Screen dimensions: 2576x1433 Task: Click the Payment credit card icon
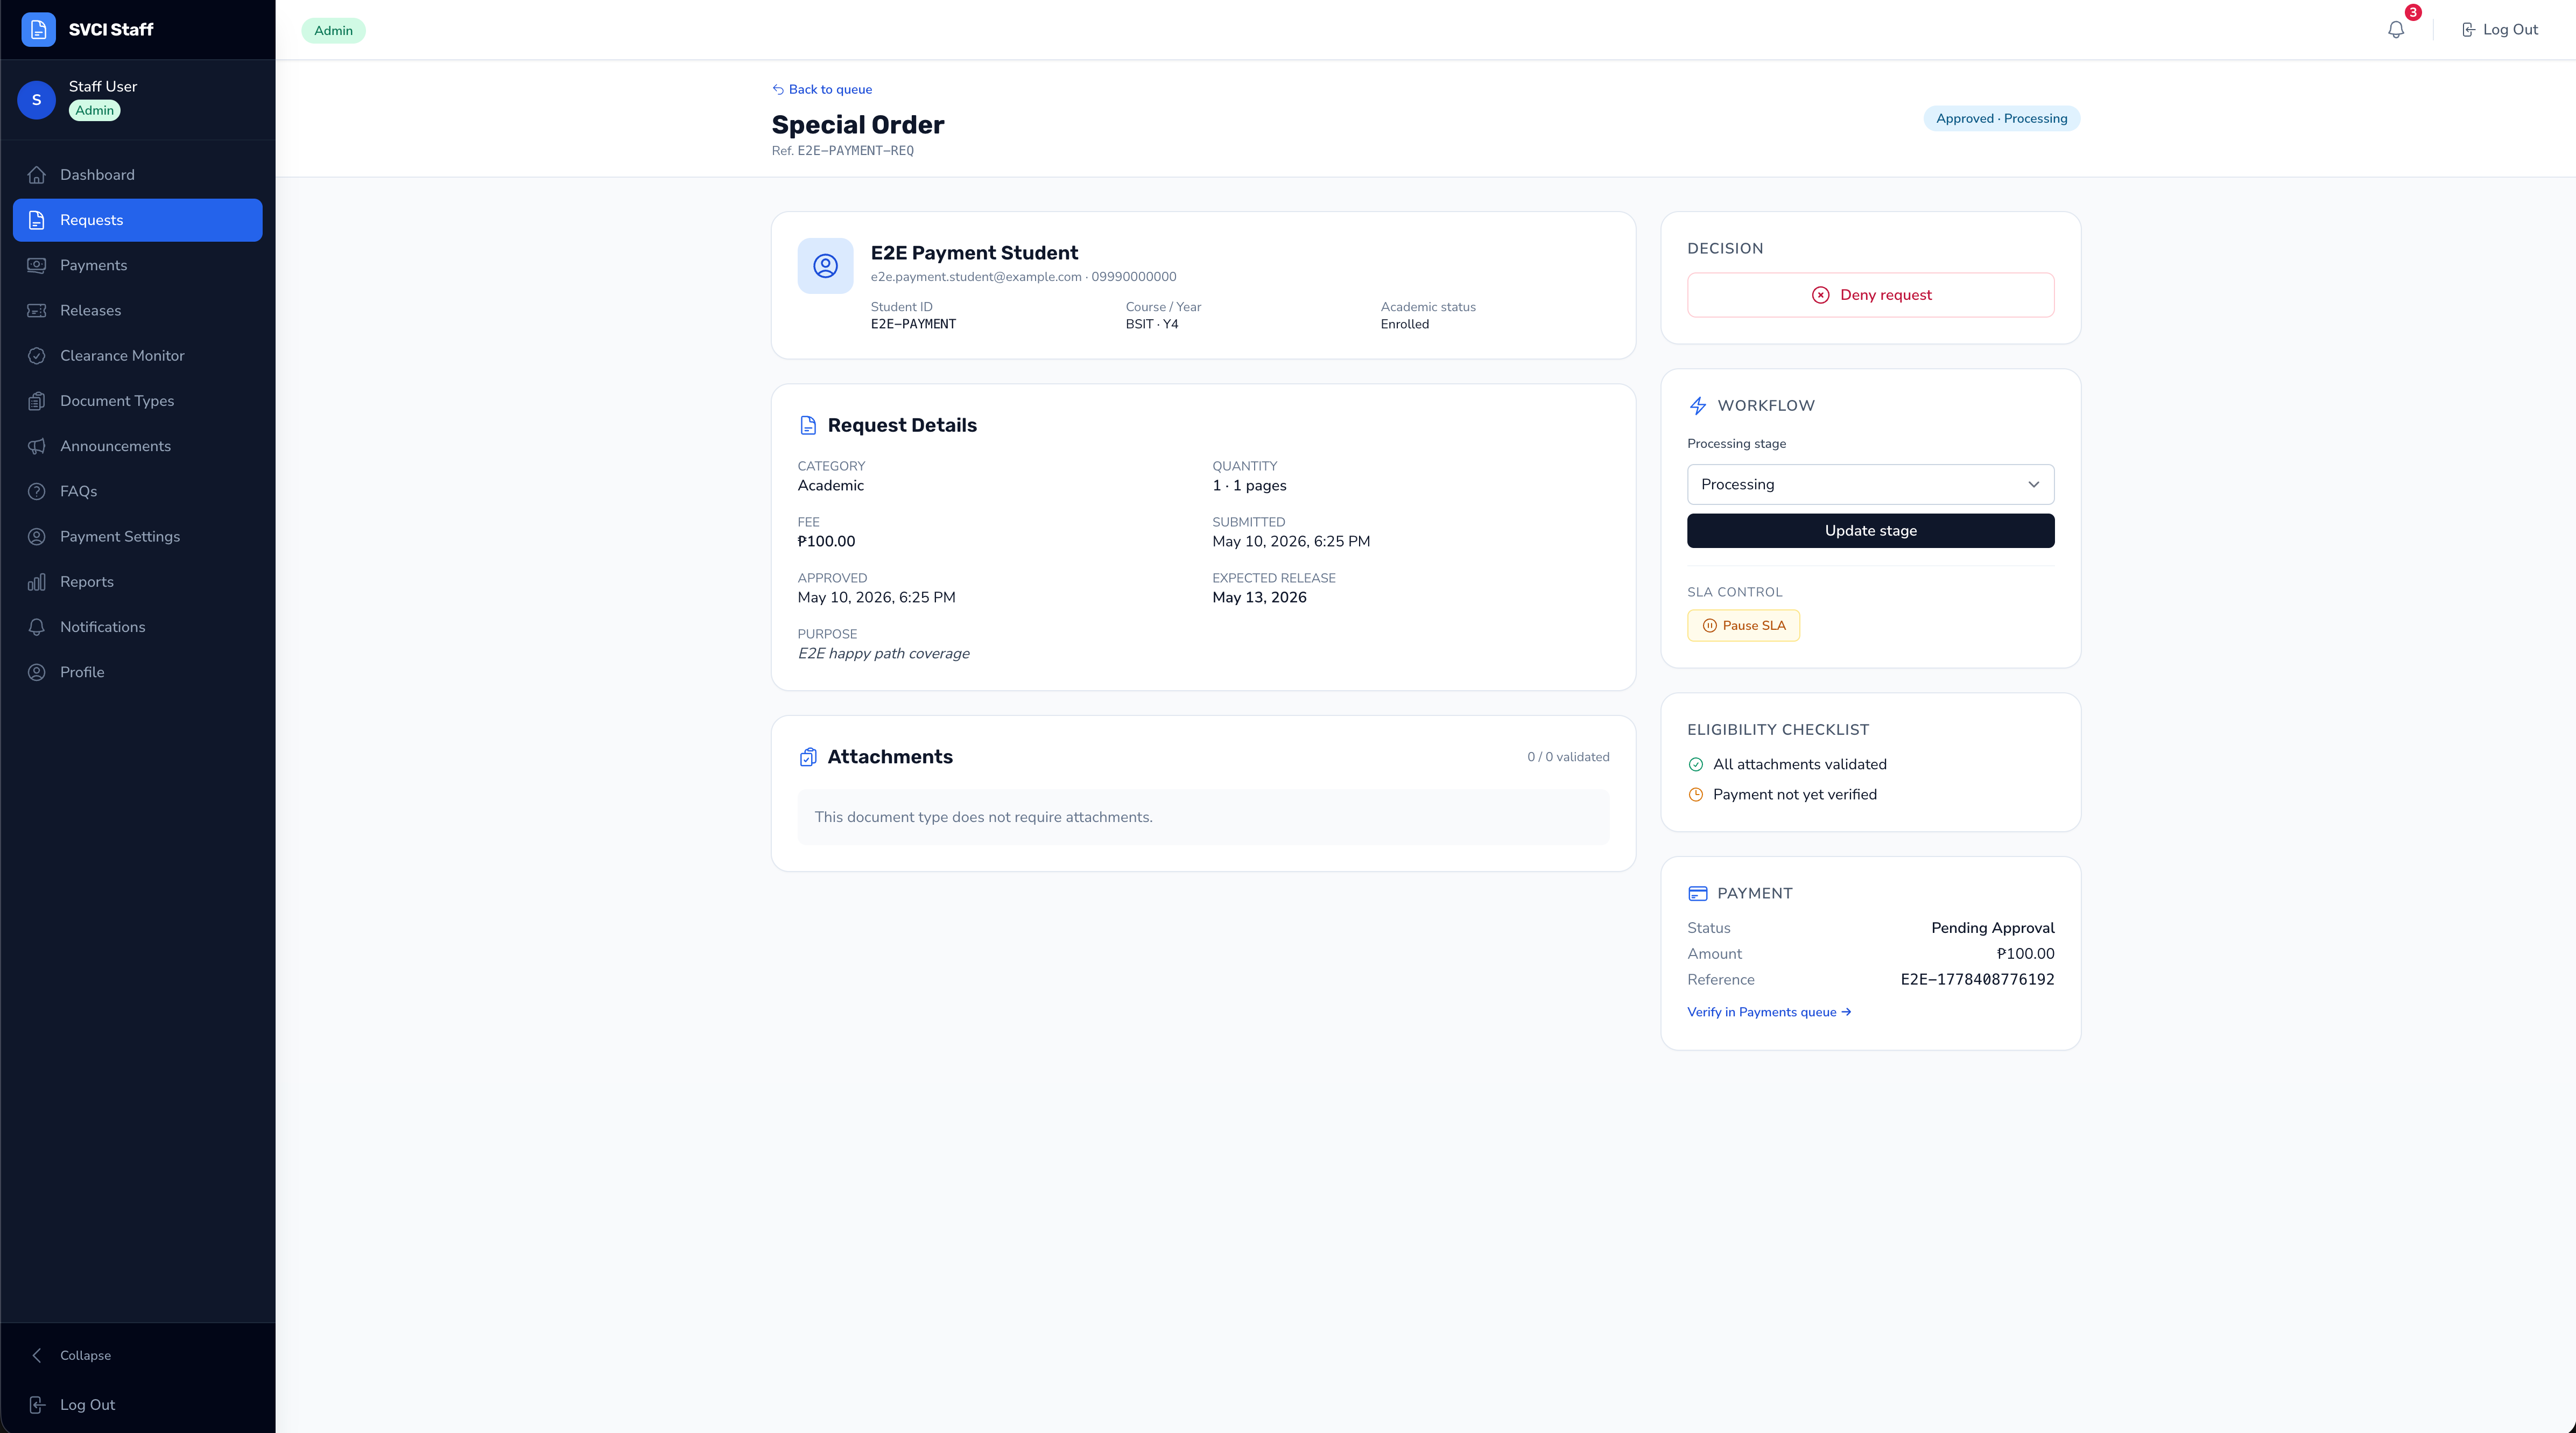(1698, 894)
